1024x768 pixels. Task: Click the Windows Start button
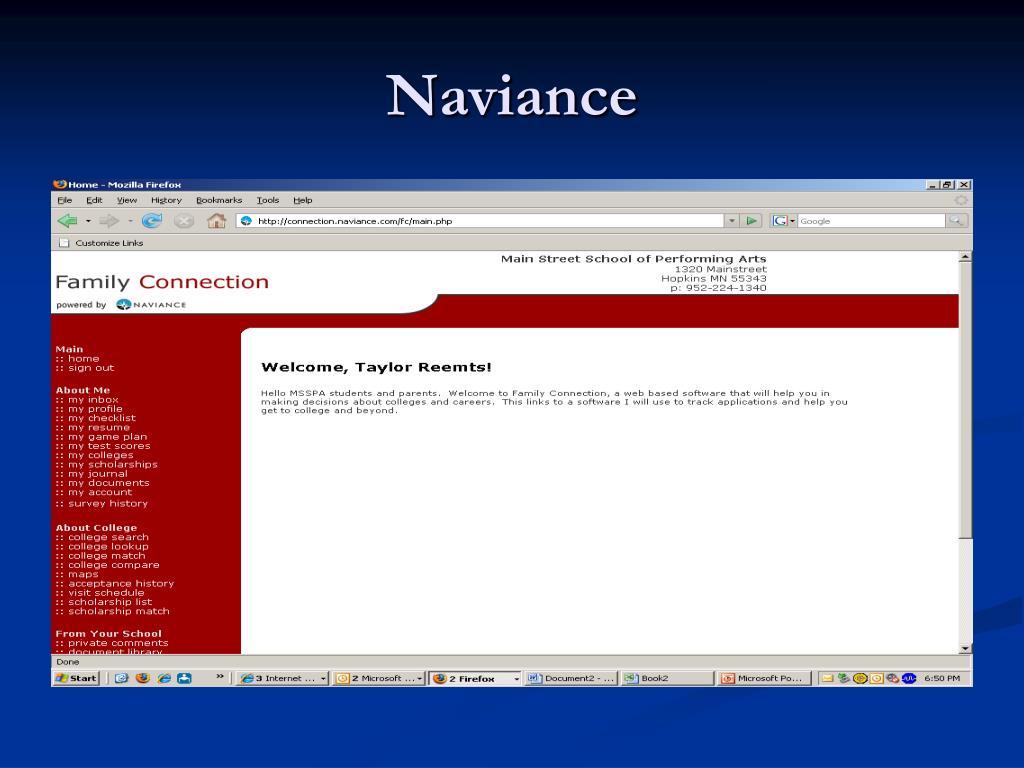coord(76,678)
